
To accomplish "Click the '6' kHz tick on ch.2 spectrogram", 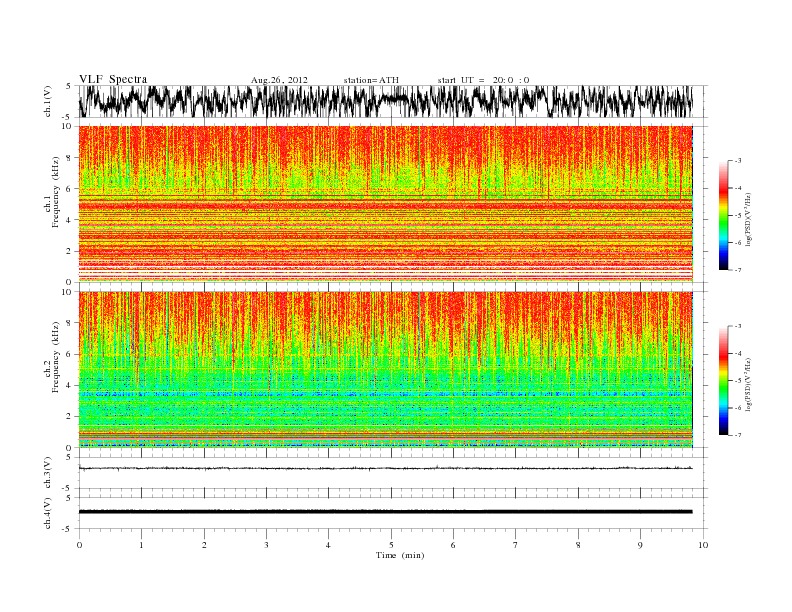I will pyautogui.click(x=69, y=354).
